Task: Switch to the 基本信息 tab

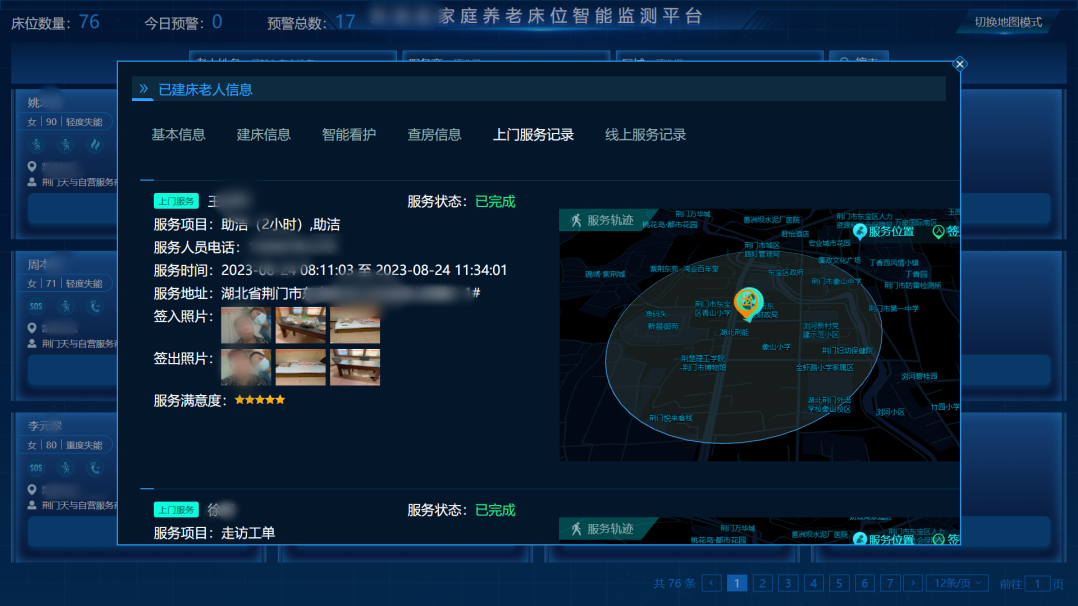Action: [177, 134]
